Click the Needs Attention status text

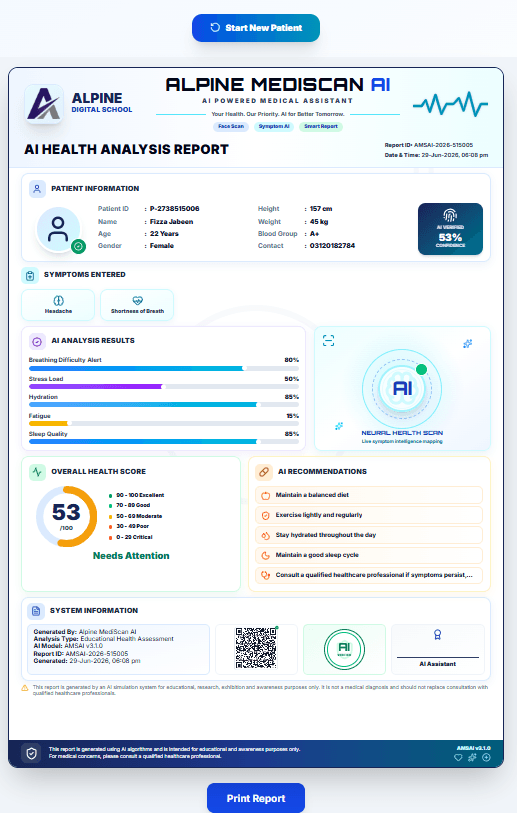pyautogui.click(x=131, y=556)
